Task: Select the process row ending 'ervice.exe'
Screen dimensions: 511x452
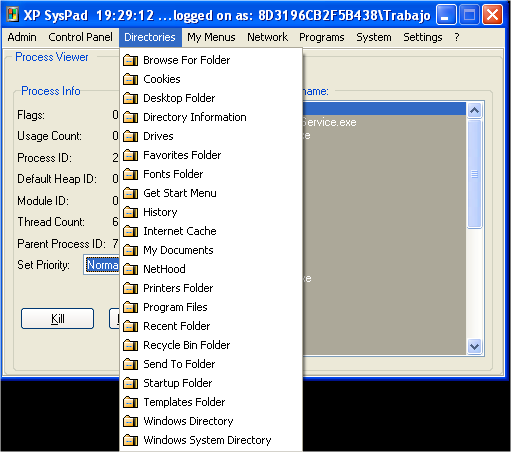Action: coord(384,122)
